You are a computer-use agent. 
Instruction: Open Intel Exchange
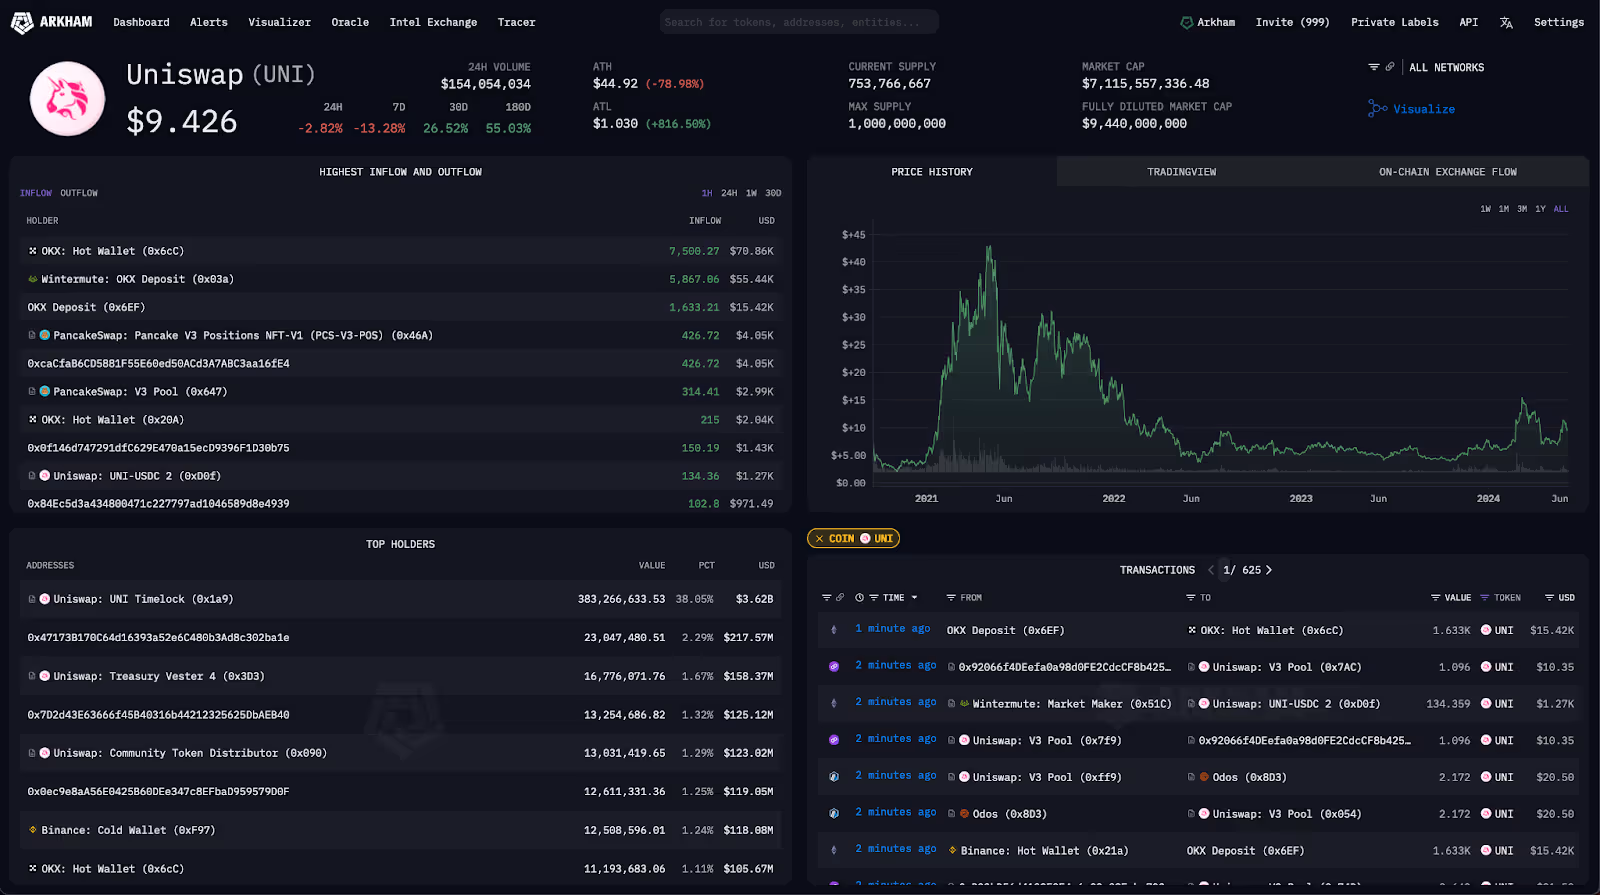433,22
